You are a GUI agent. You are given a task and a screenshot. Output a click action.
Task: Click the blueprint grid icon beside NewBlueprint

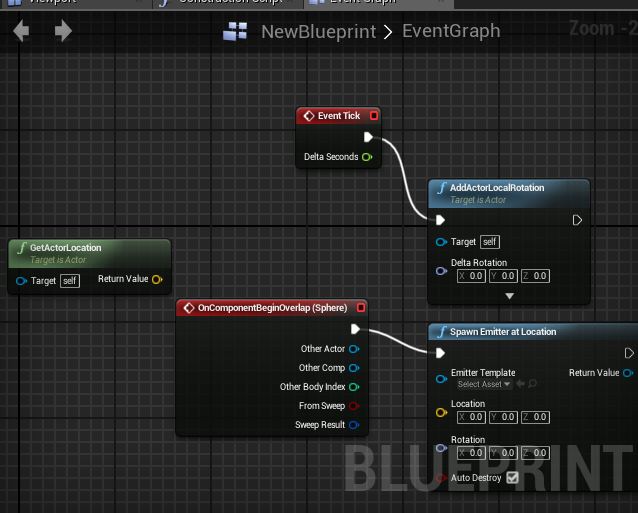235,31
